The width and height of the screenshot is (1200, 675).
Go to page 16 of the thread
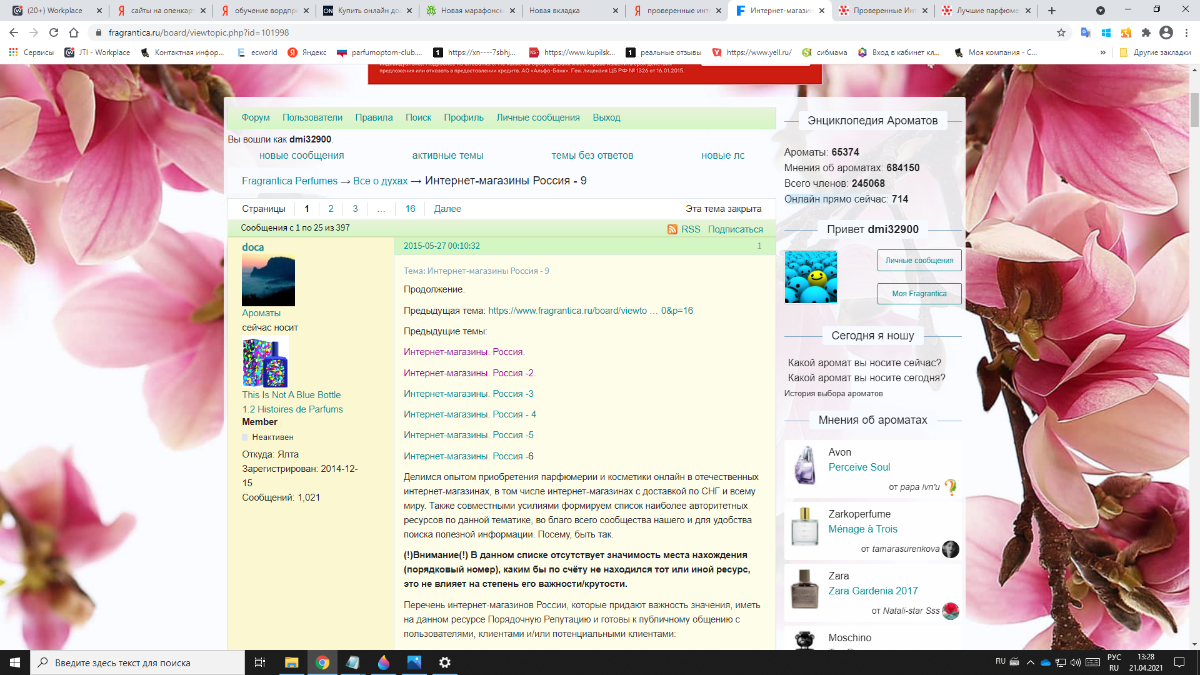click(x=410, y=209)
